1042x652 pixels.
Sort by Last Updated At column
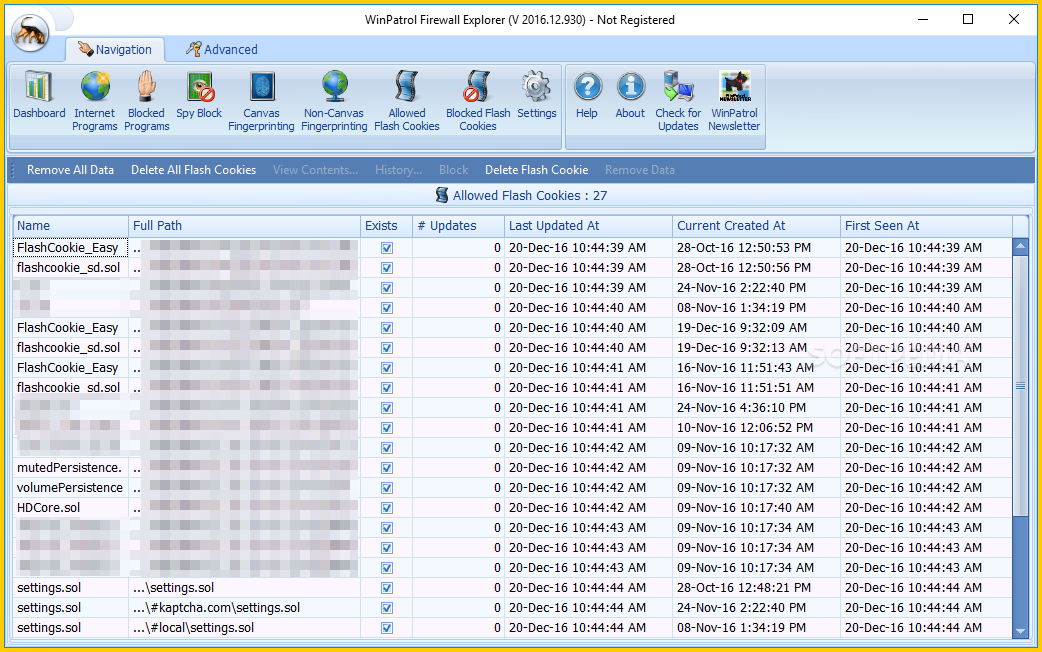589,226
